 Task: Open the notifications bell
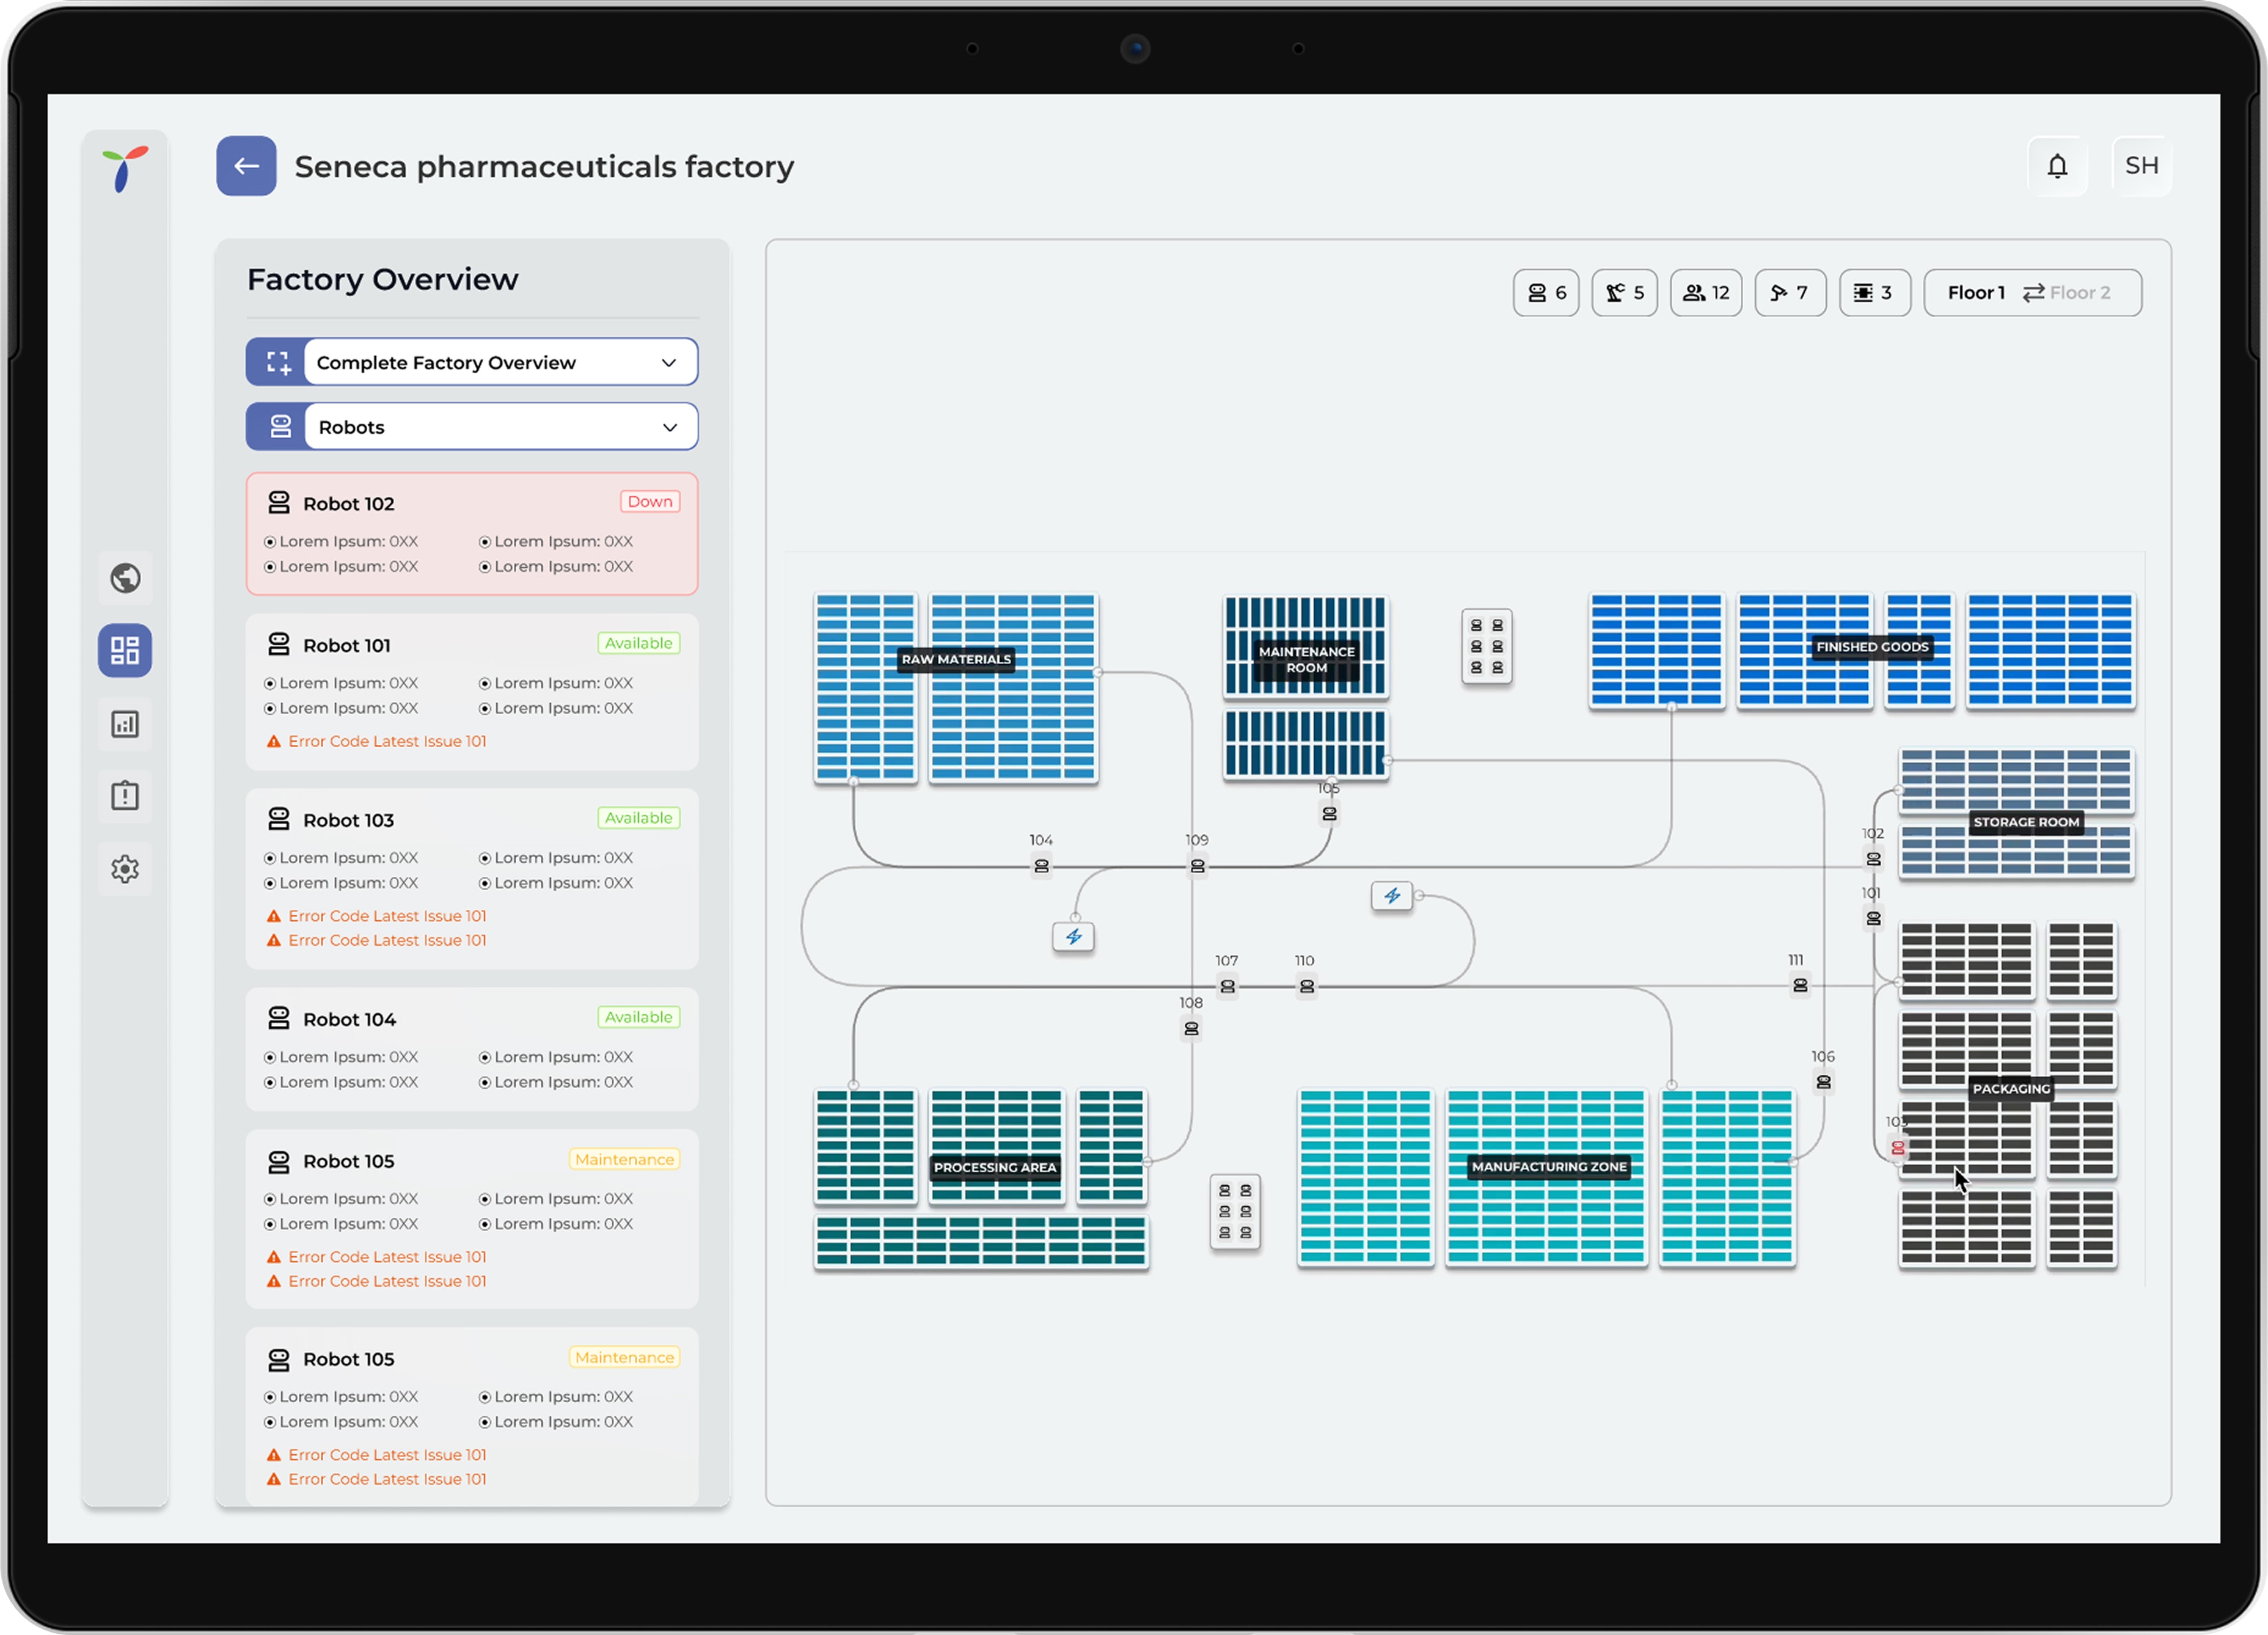pos(2056,166)
